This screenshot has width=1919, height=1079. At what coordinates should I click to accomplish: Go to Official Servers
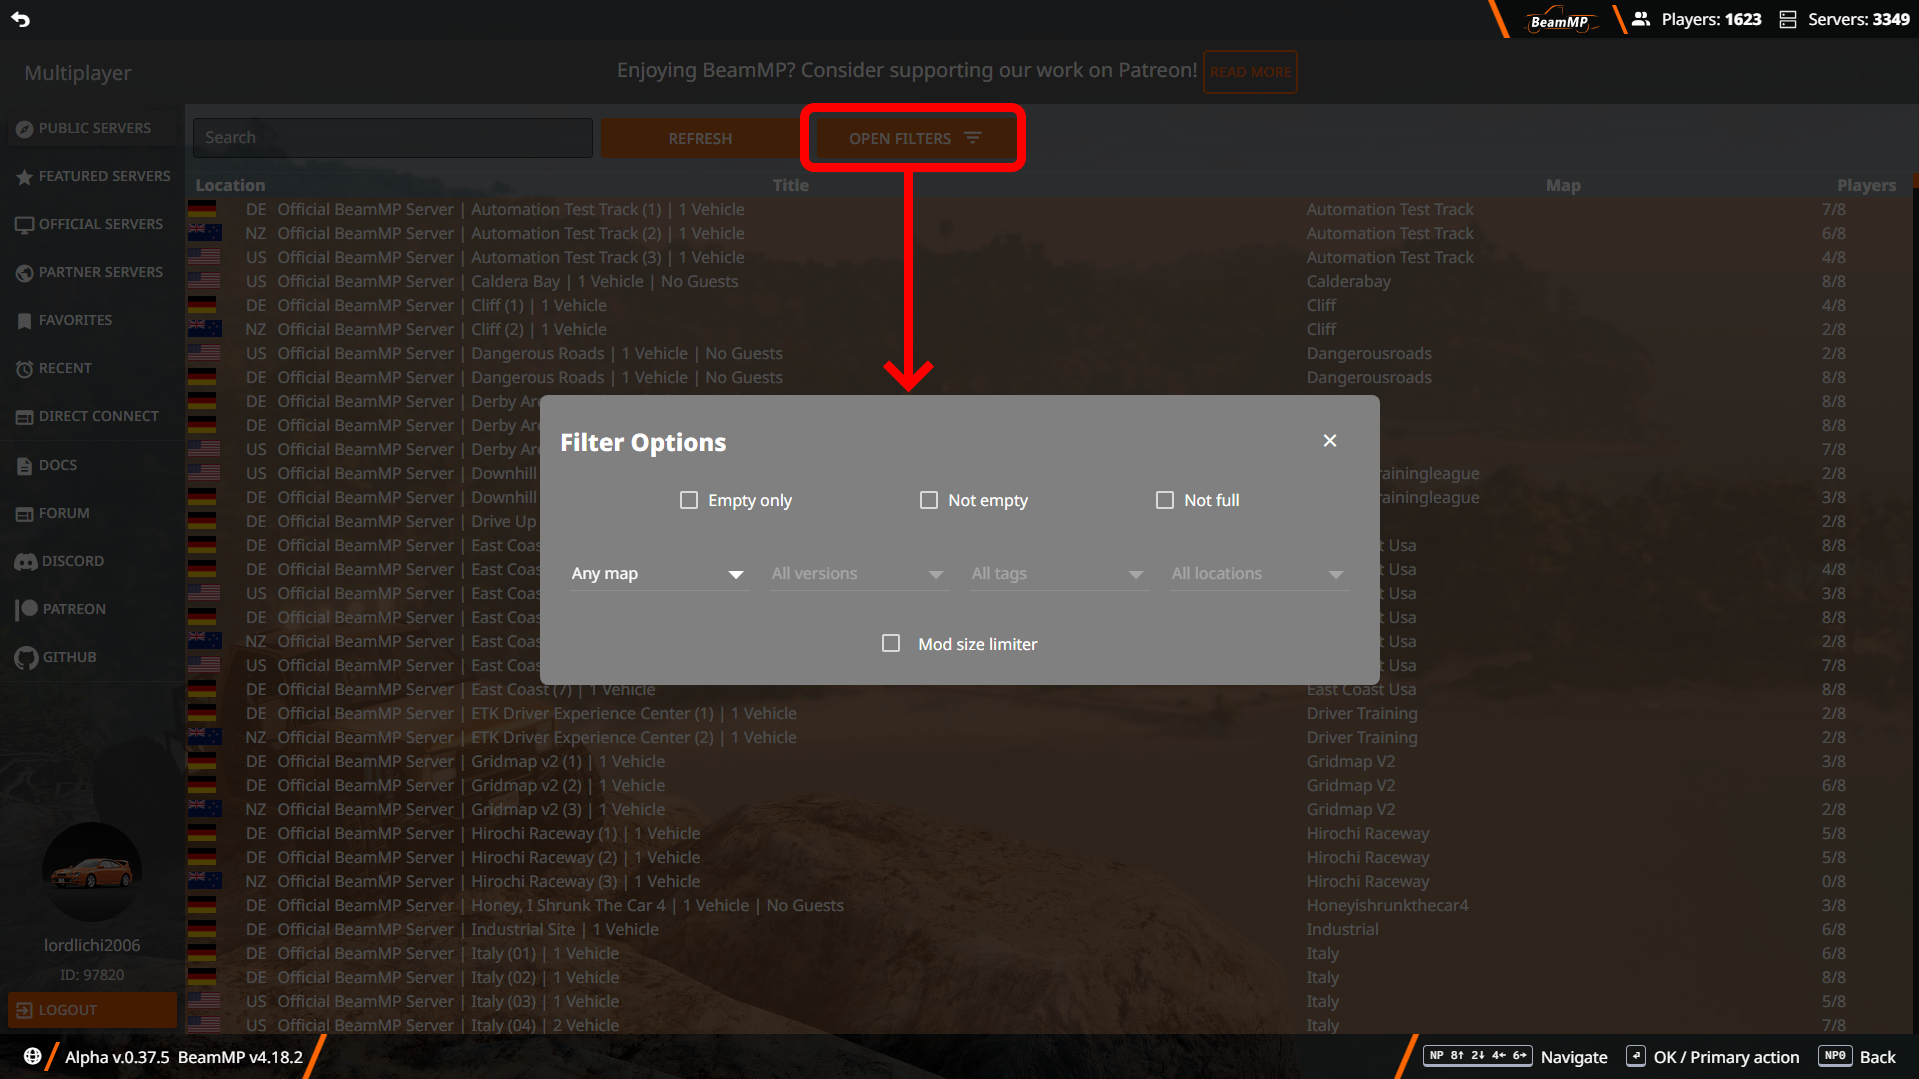coord(92,225)
